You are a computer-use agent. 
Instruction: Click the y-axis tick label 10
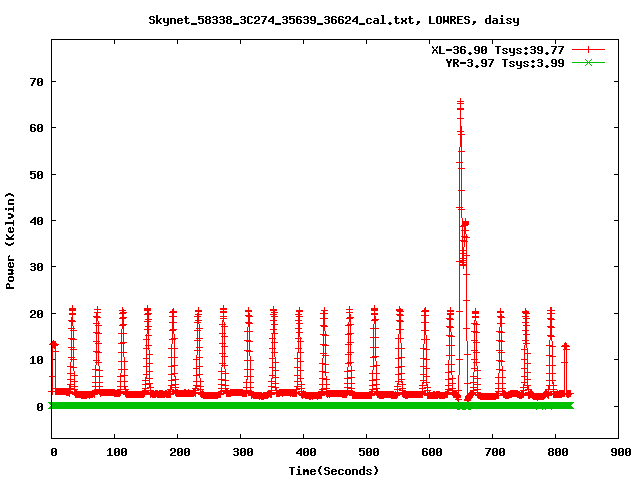(x=36, y=360)
